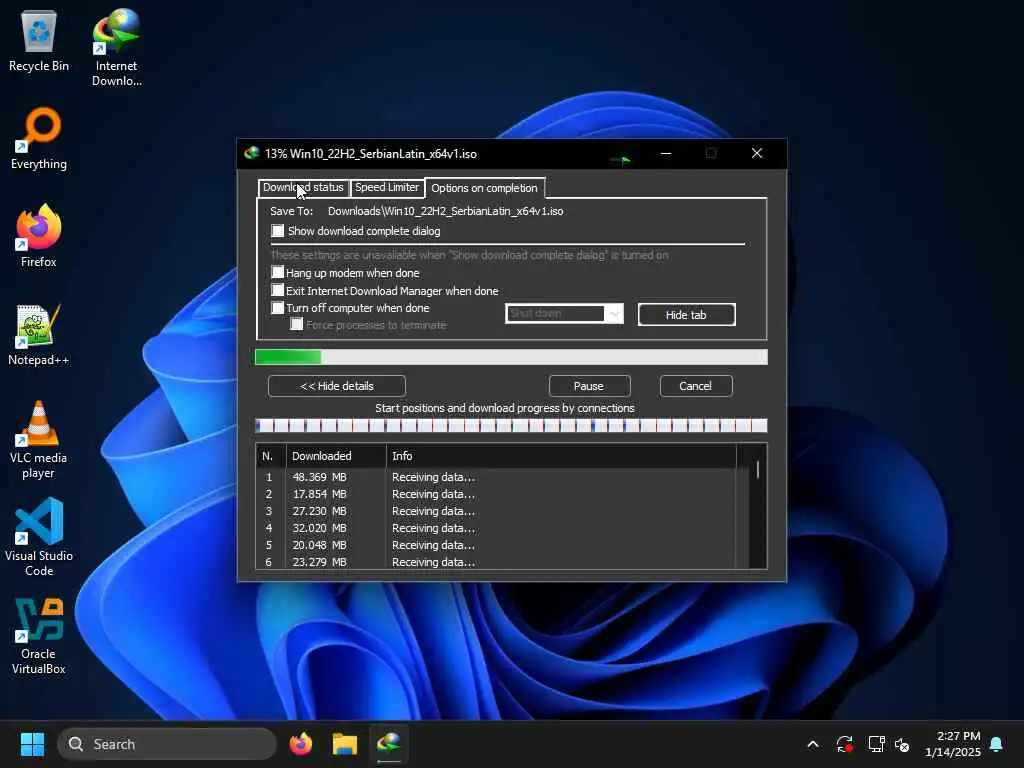Screen dimensions: 1024x768
Task: Select the IDM taskbar icon
Action: pos(389,744)
